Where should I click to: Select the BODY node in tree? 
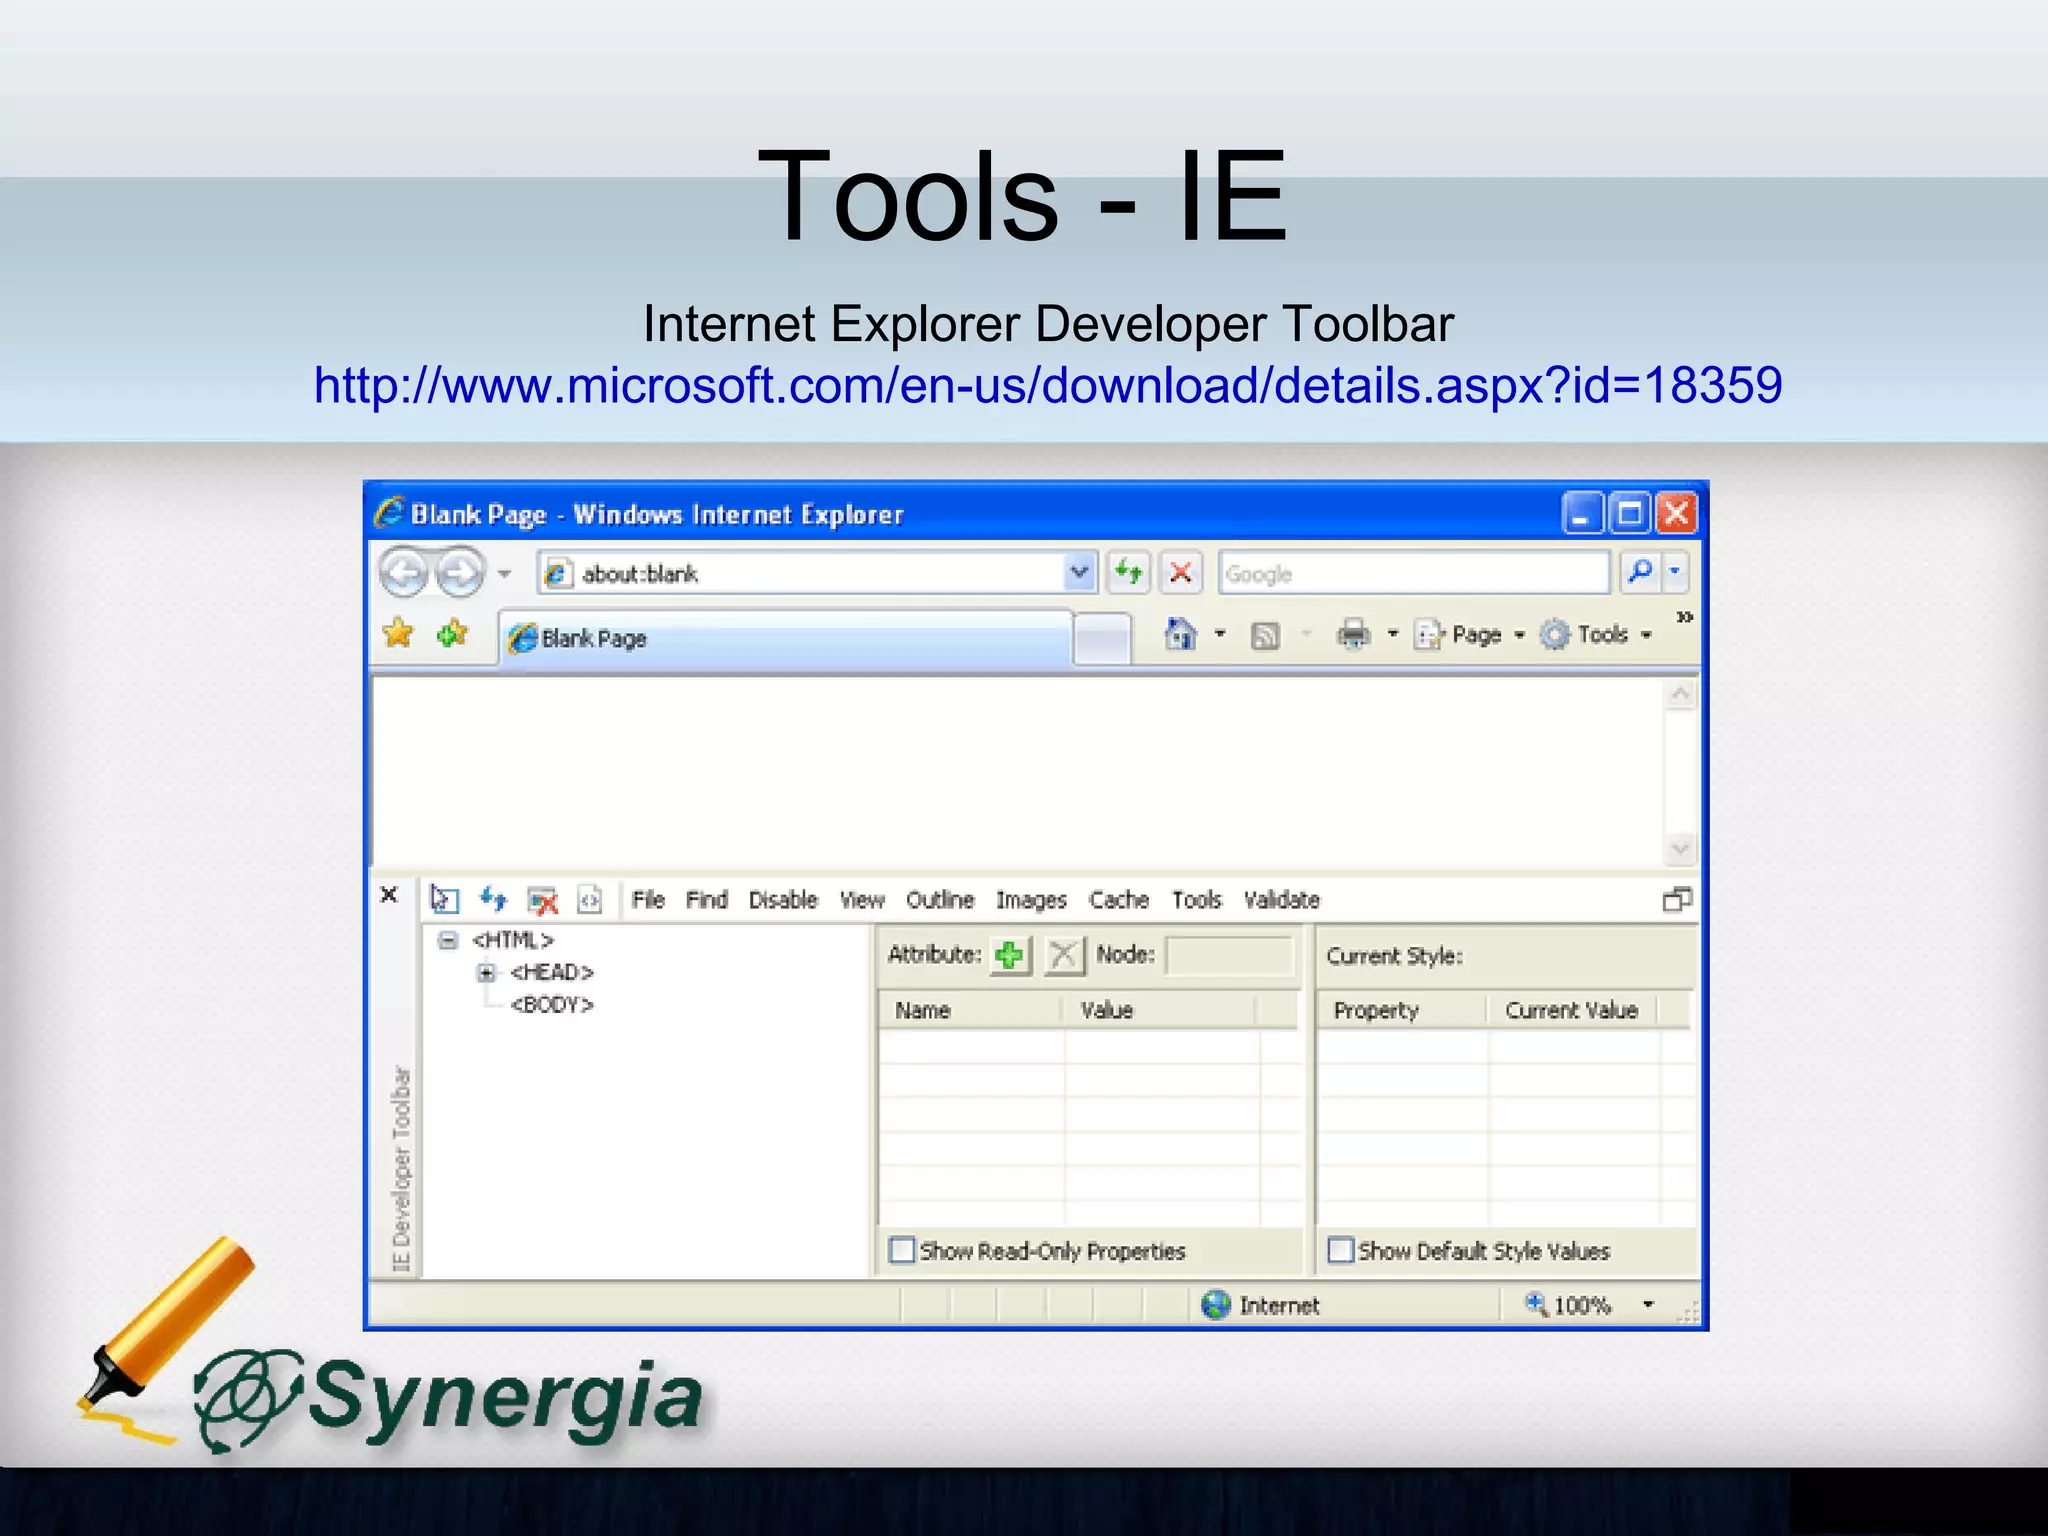[x=552, y=1005]
